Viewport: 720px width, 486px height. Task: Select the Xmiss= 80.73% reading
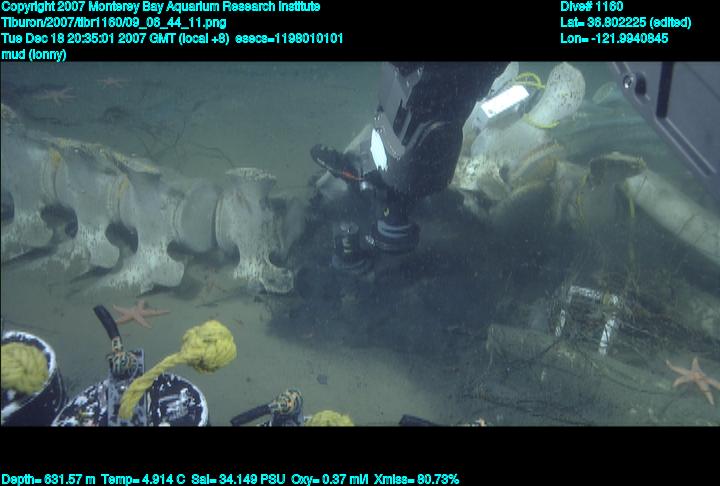click(x=416, y=479)
